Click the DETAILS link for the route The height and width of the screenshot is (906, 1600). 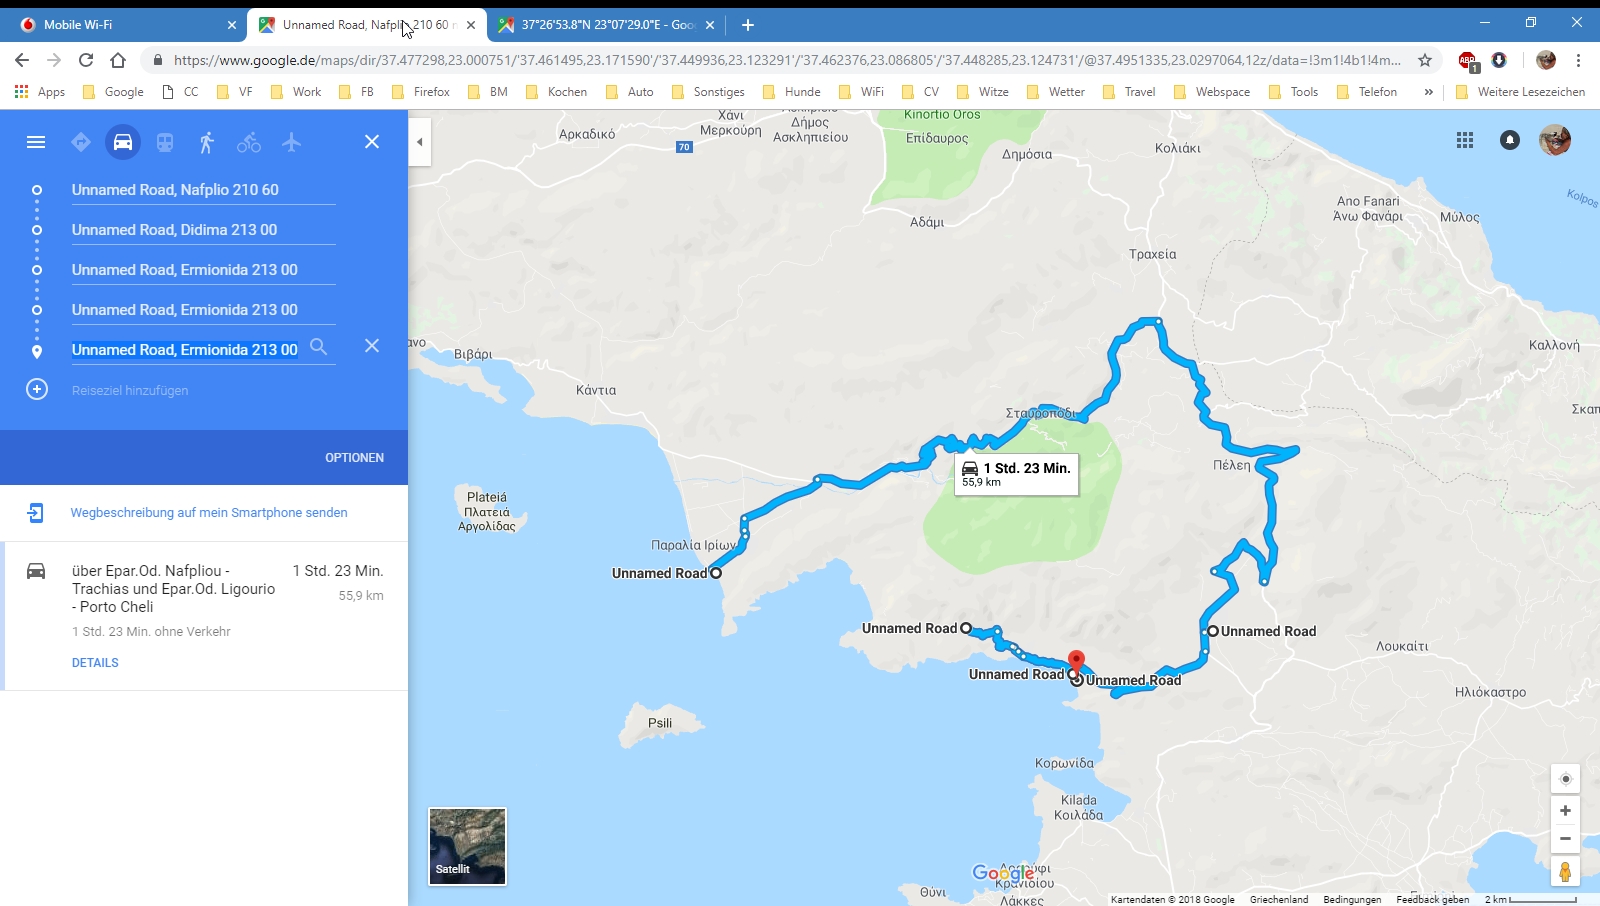click(x=95, y=663)
